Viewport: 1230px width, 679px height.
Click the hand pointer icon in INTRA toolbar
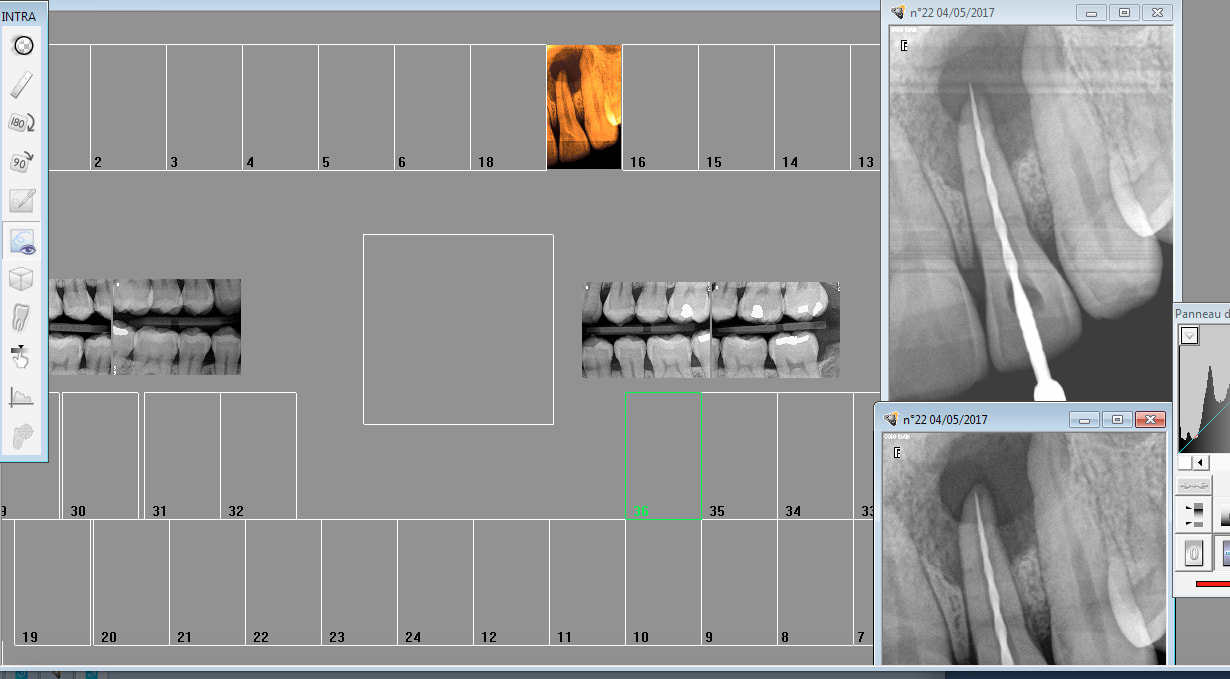[x=23, y=357]
